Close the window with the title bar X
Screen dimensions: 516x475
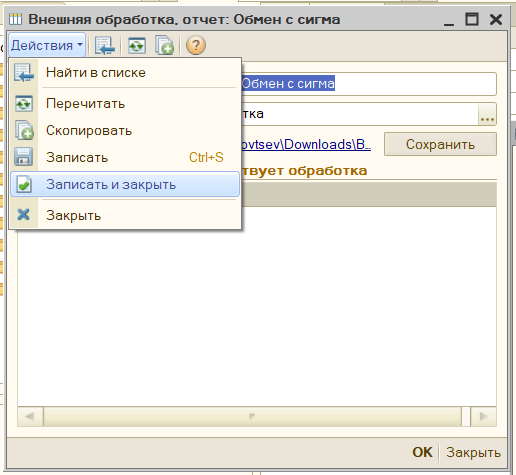pyautogui.click(x=496, y=19)
